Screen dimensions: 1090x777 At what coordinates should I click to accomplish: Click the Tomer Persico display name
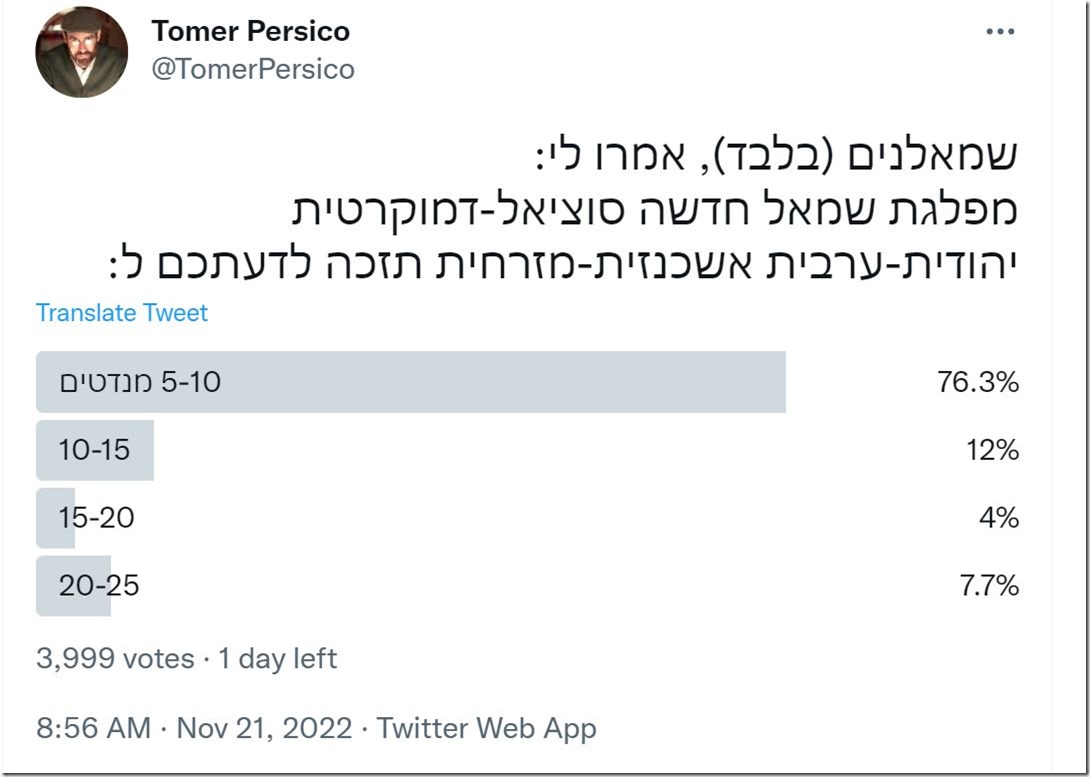251,30
